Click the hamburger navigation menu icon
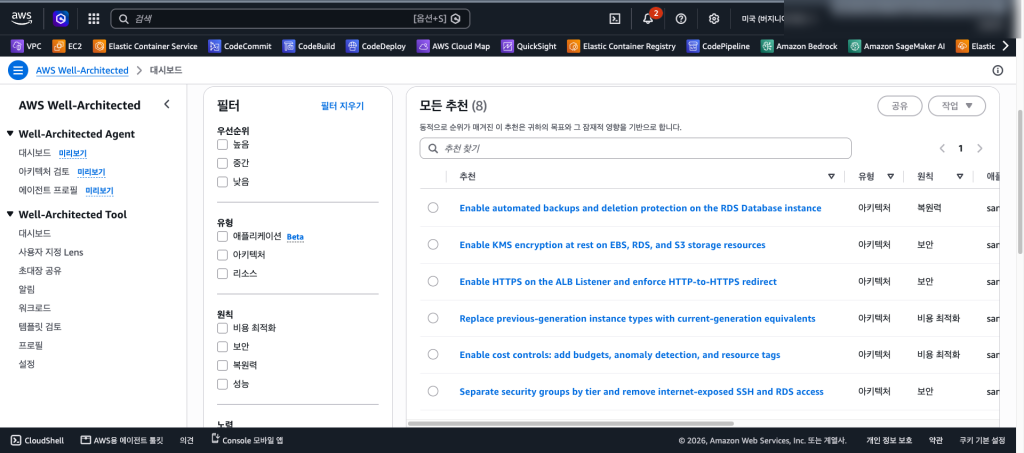 point(18,70)
